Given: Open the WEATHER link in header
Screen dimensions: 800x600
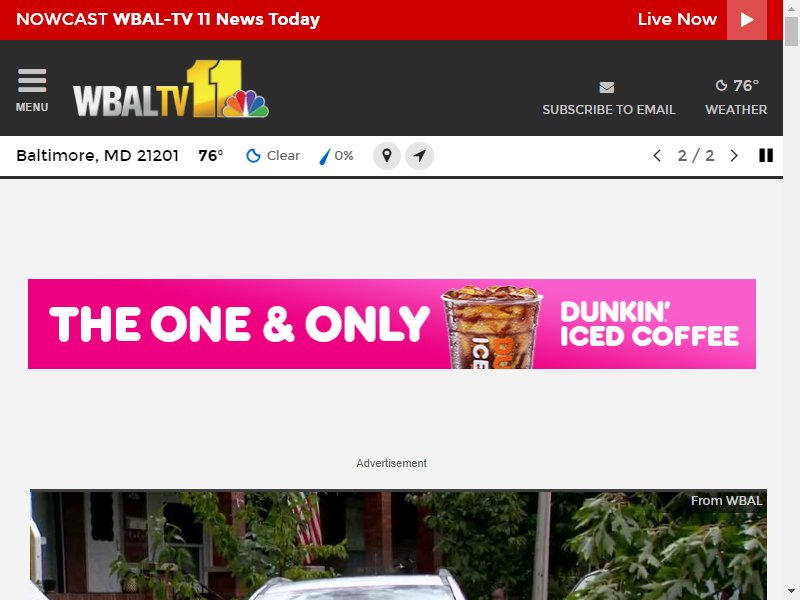Looking at the screenshot, I should [736, 110].
